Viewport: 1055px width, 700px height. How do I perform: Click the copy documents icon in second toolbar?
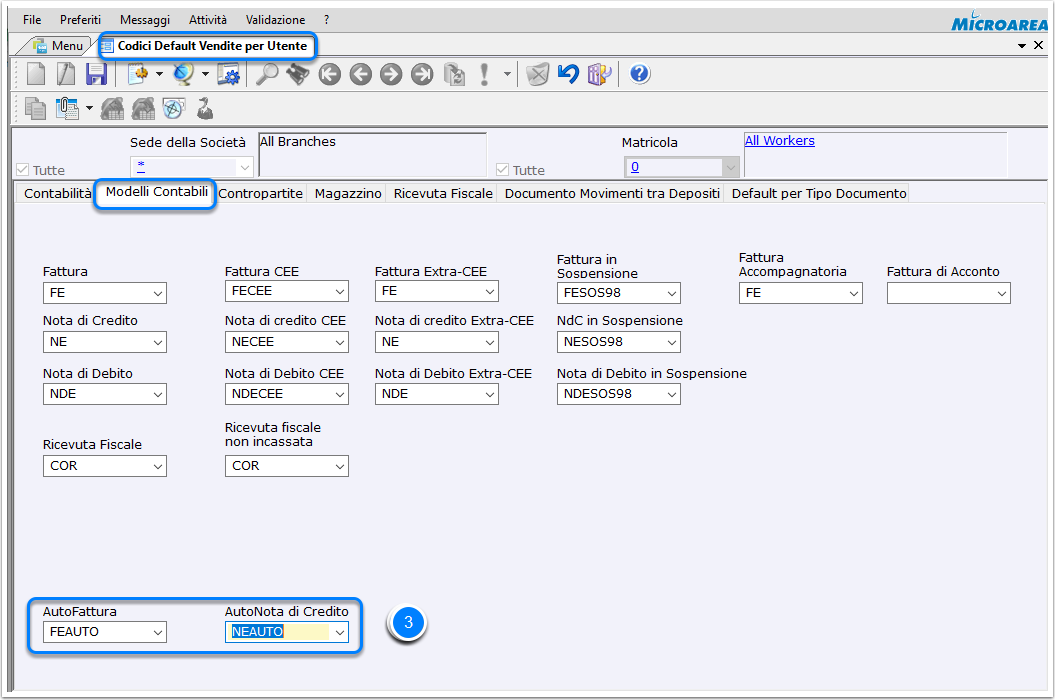tap(35, 108)
